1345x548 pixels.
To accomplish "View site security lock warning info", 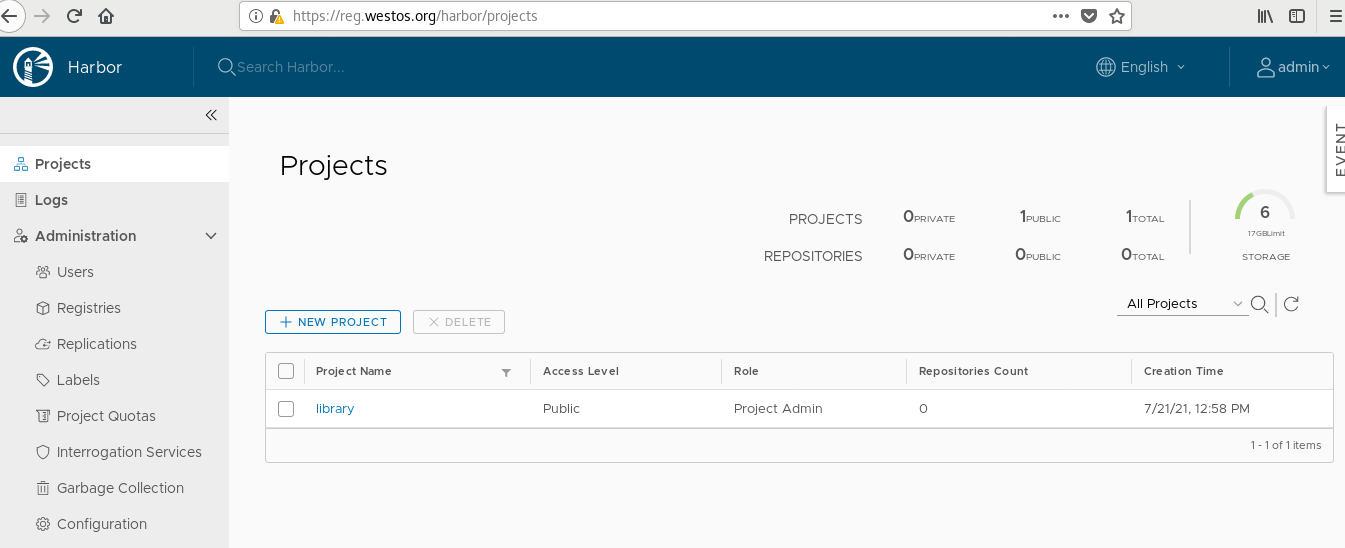I will click(276, 16).
